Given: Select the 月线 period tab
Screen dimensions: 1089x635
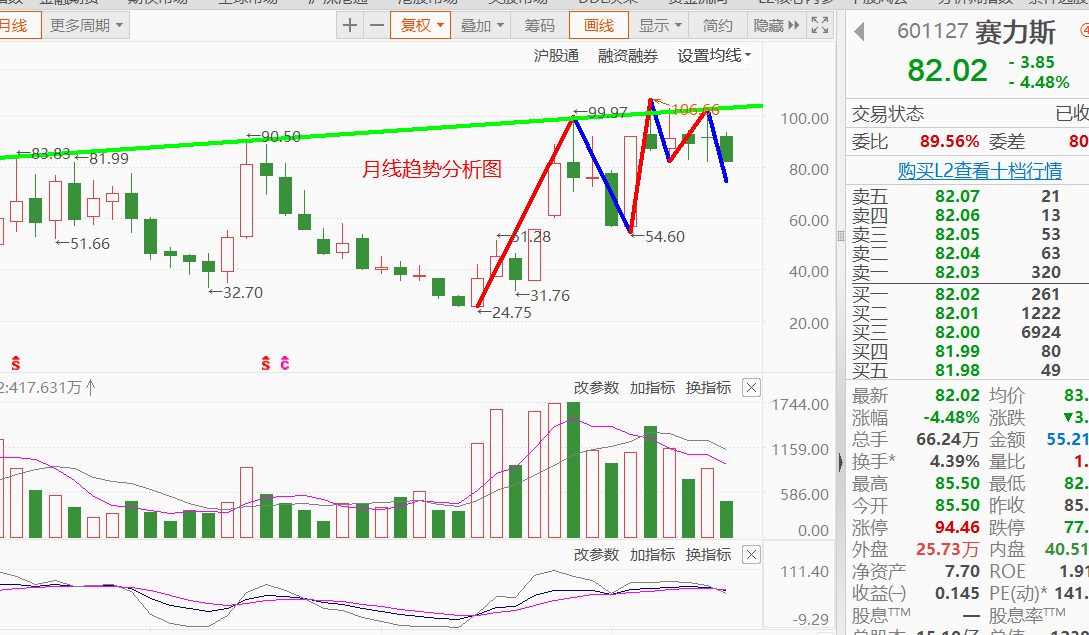Looking at the screenshot, I should click(x=19, y=26).
